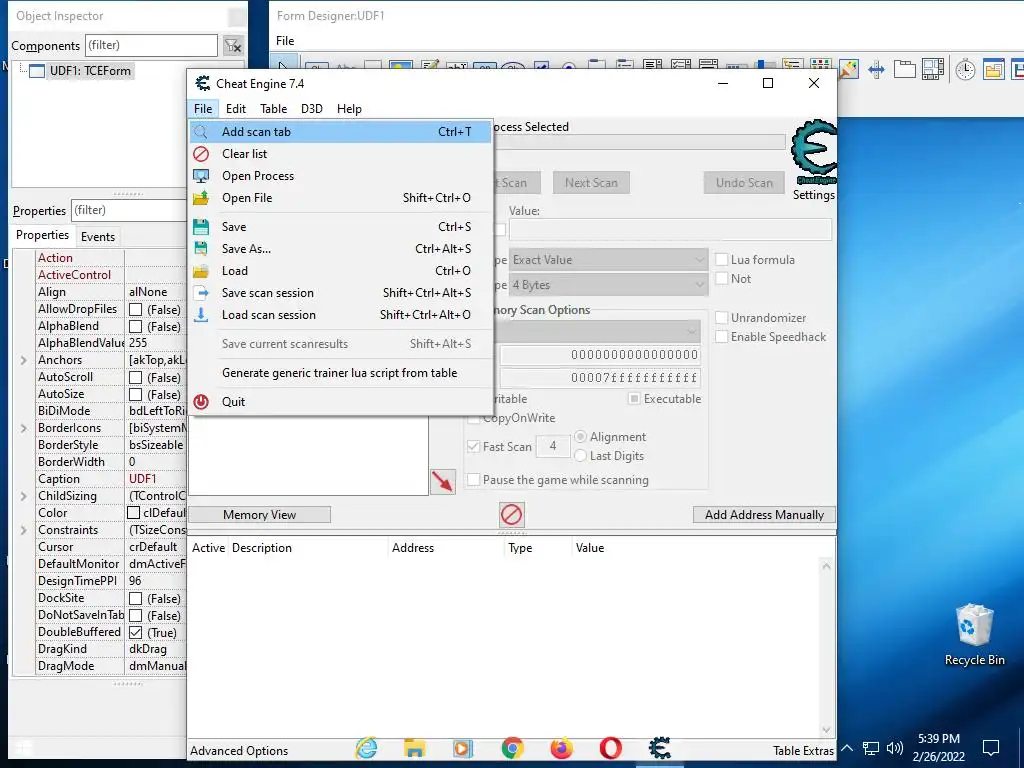Select Generate generic trainer lua script from table

tap(340, 373)
